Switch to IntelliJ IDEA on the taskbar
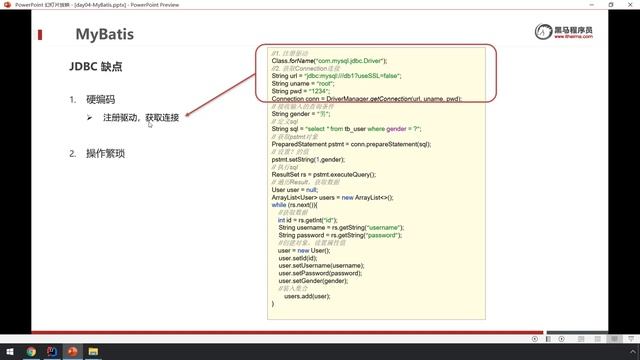Viewport: 640px width, 360px height. [x=52, y=351]
